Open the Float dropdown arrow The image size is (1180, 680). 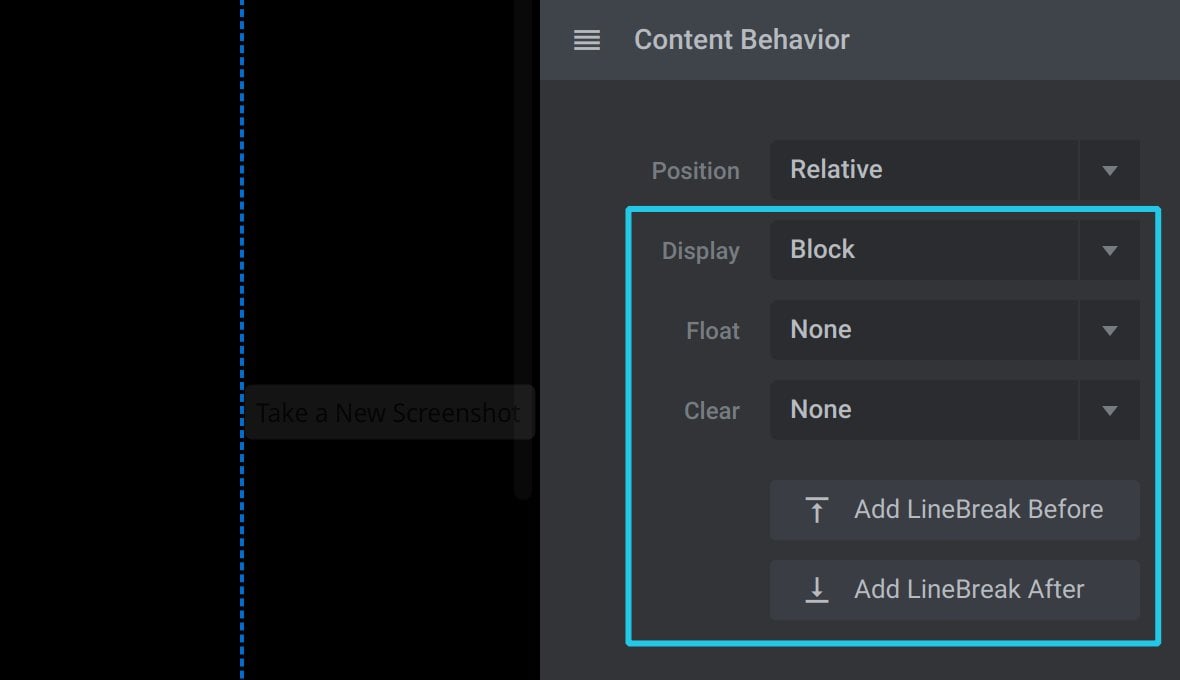1109,330
